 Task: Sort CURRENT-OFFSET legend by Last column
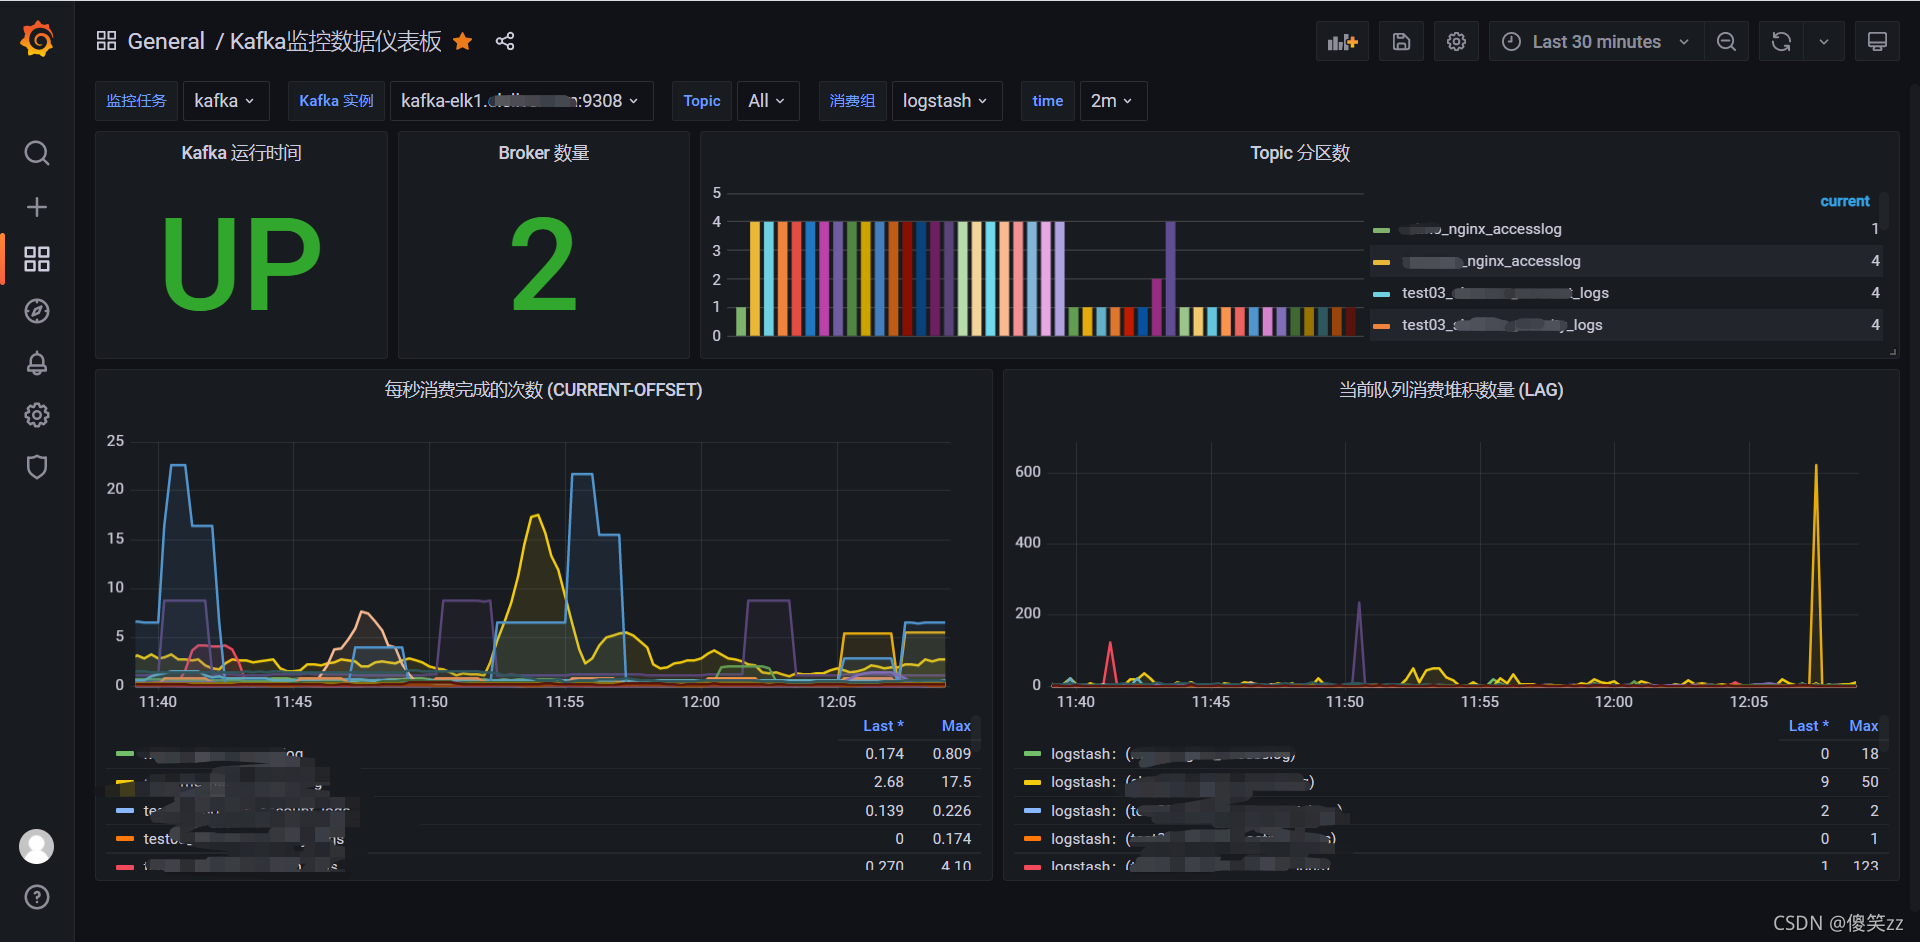point(883,726)
